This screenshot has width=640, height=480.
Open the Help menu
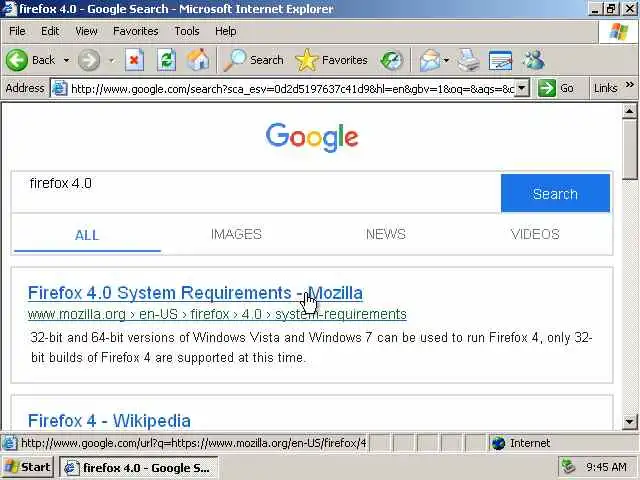[x=226, y=31]
